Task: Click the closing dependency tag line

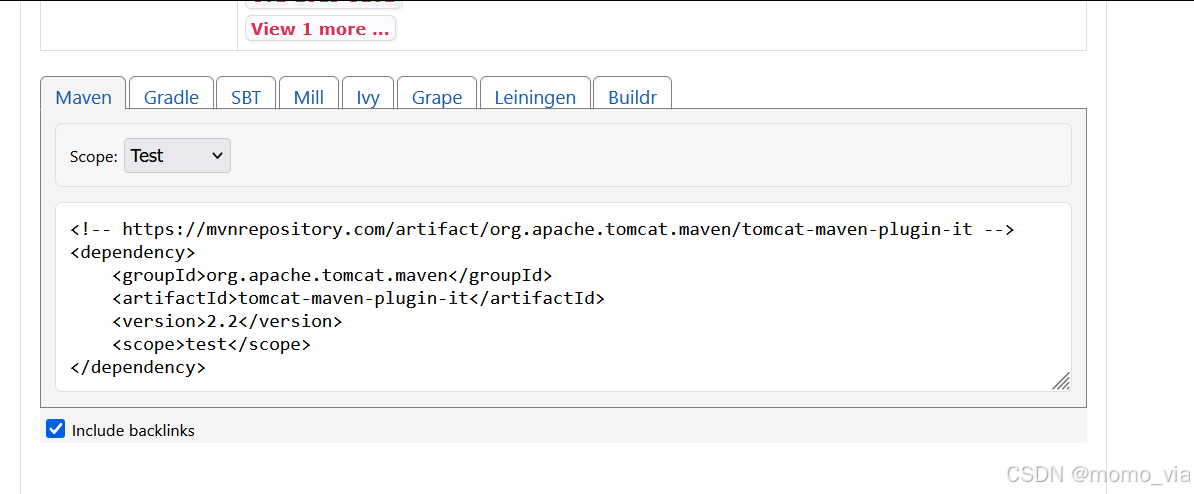Action: click(x=138, y=367)
